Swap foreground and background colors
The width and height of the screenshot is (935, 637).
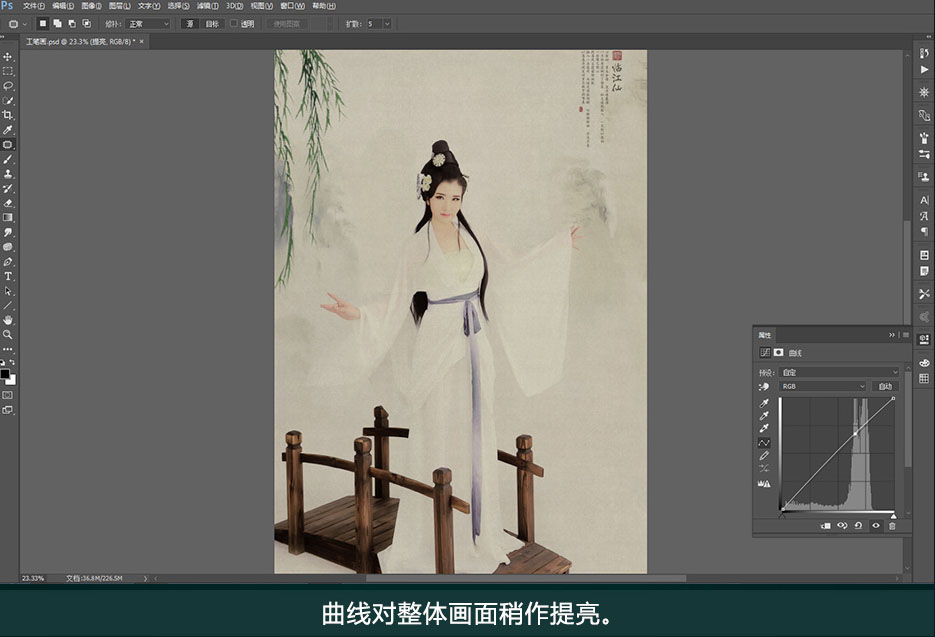coord(13,362)
